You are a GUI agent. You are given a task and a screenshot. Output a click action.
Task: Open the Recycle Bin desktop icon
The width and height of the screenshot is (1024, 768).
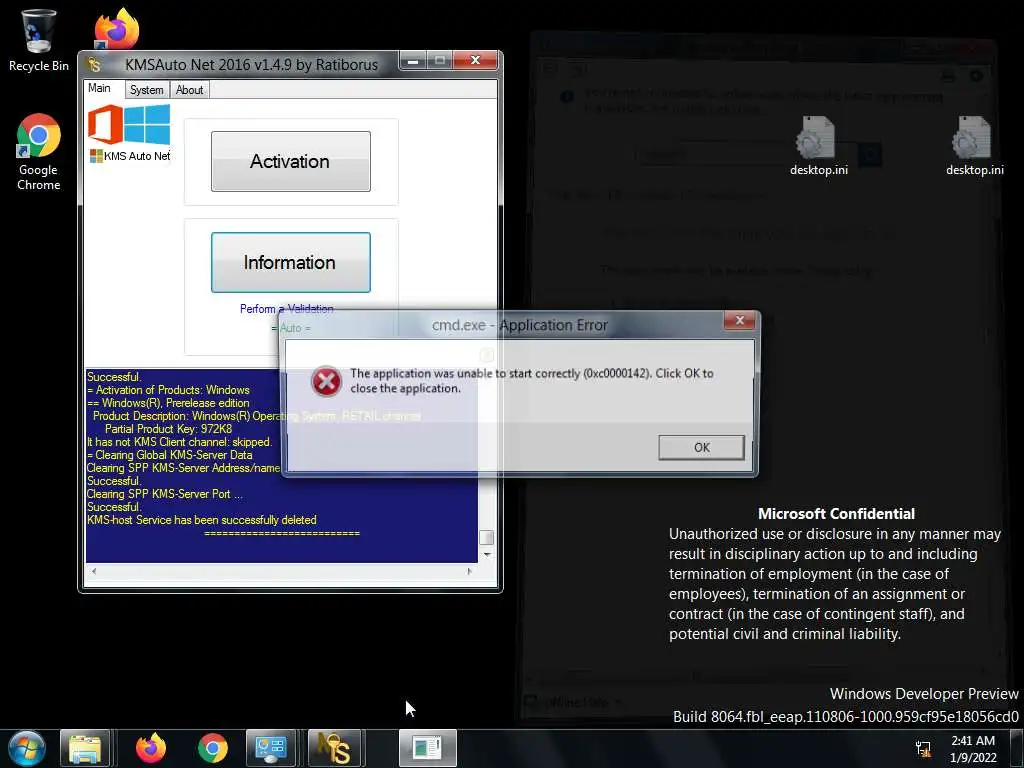39,40
